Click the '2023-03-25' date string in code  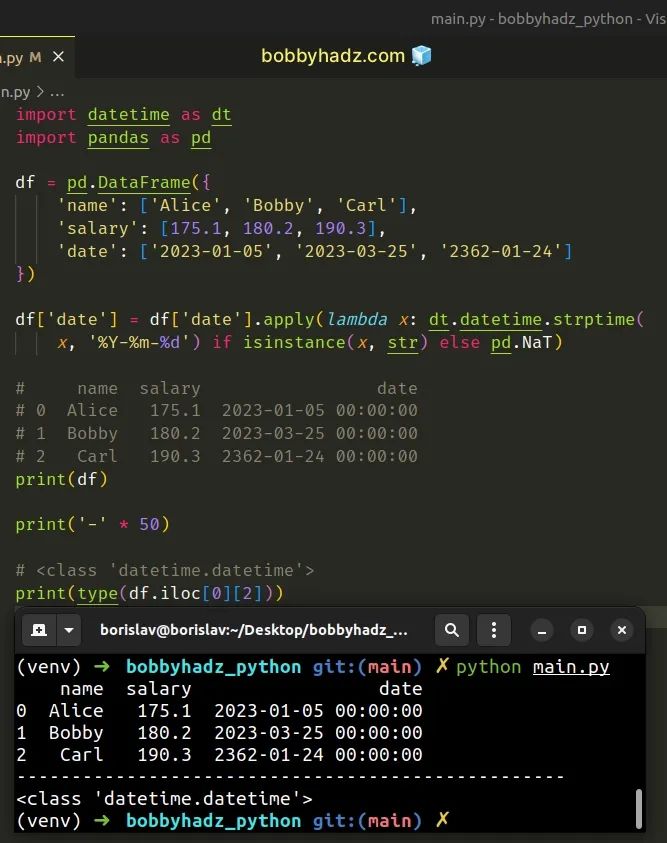356,251
